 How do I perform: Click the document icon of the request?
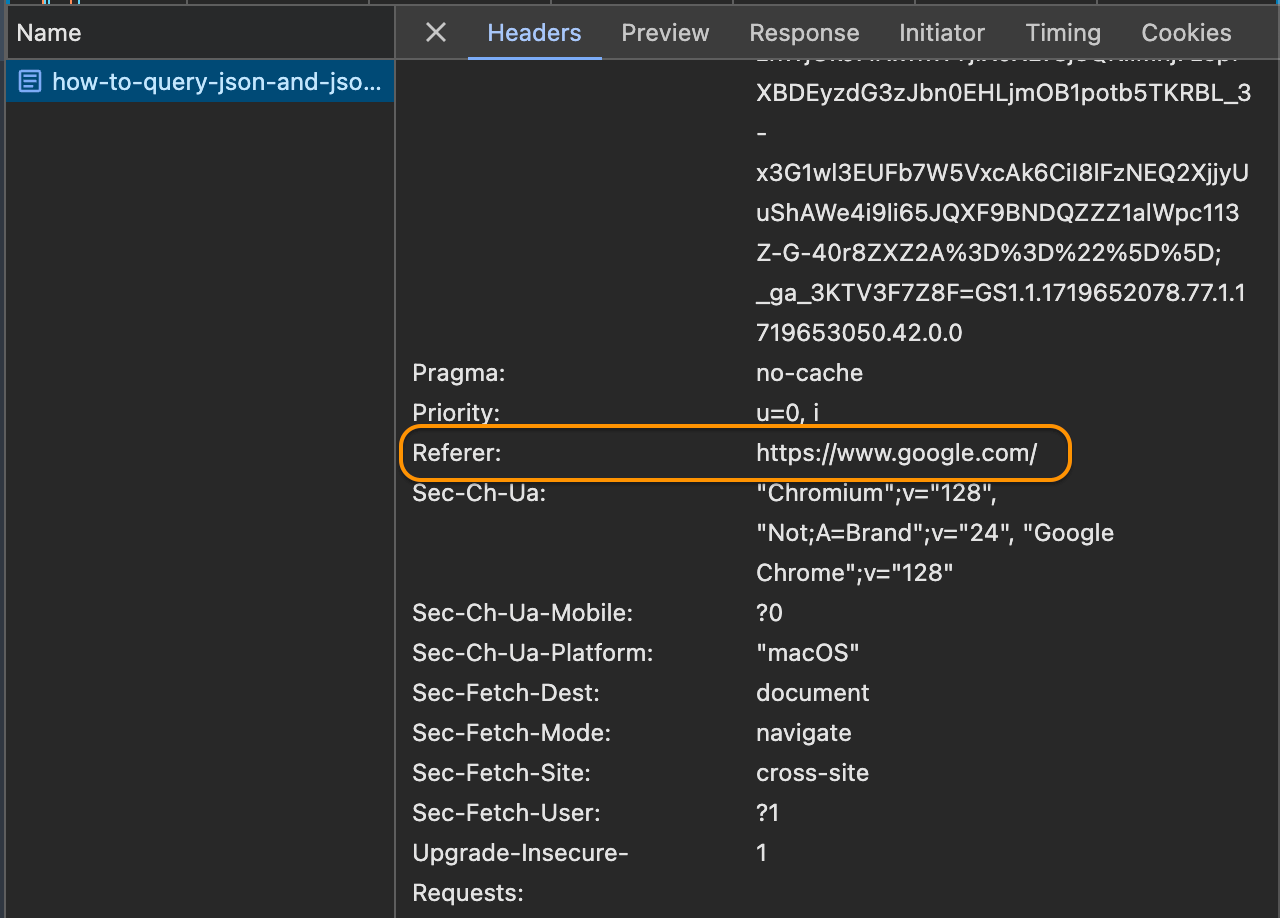click(x=31, y=81)
